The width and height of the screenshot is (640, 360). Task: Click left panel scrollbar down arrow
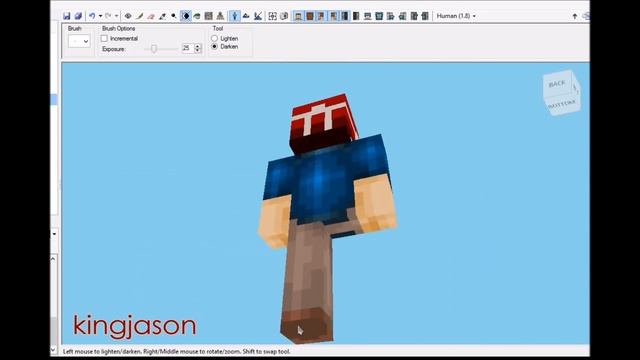point(53,350)
